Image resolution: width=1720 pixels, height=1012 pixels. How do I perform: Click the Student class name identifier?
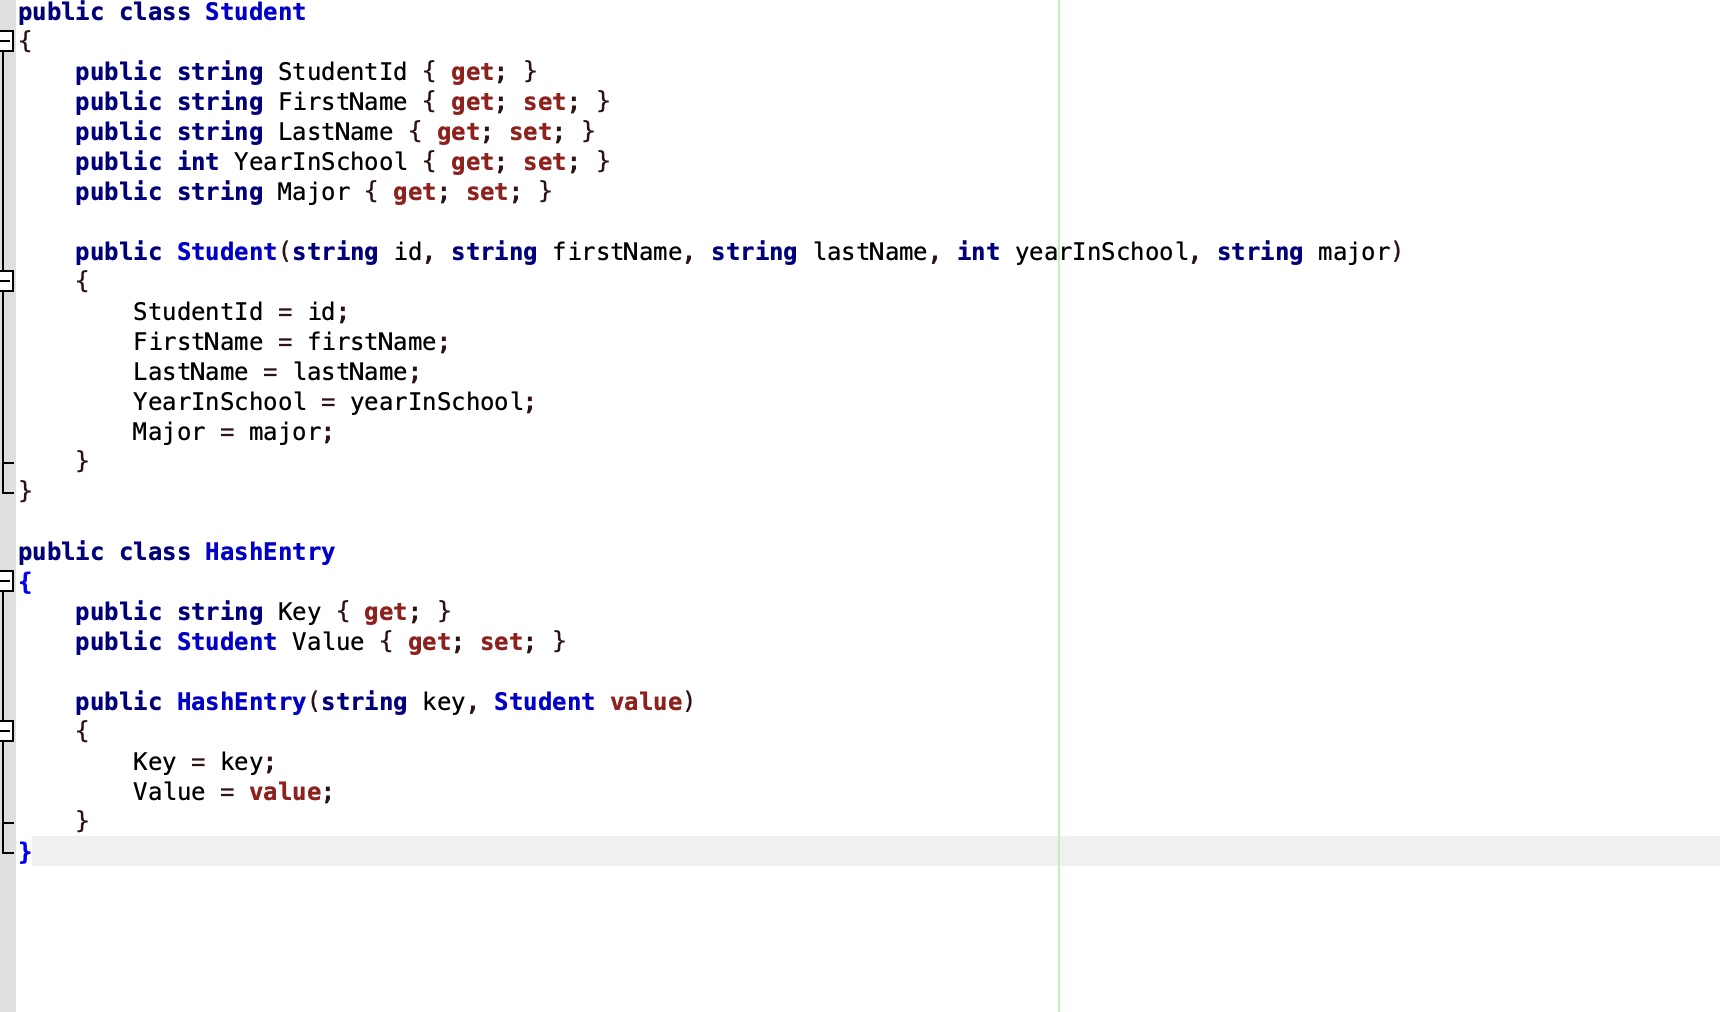(255, 12)
